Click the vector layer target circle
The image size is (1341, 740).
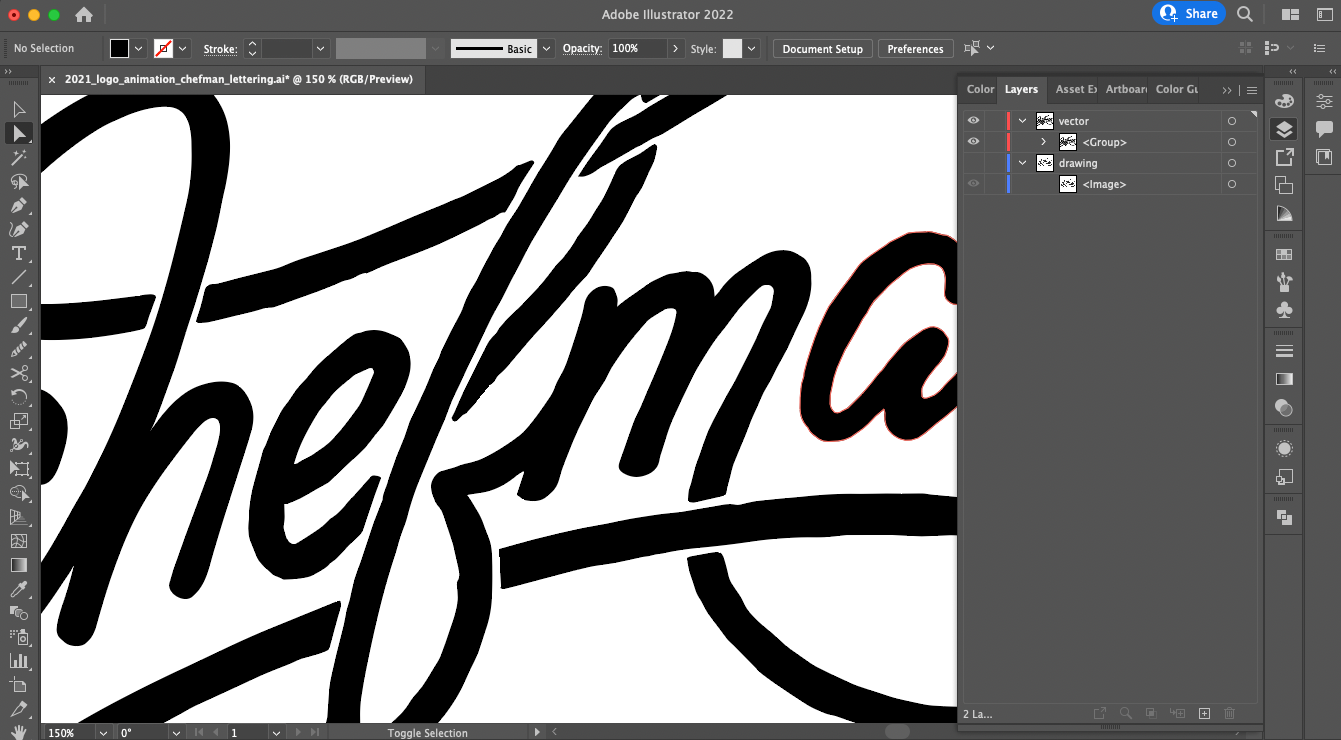1232,121
